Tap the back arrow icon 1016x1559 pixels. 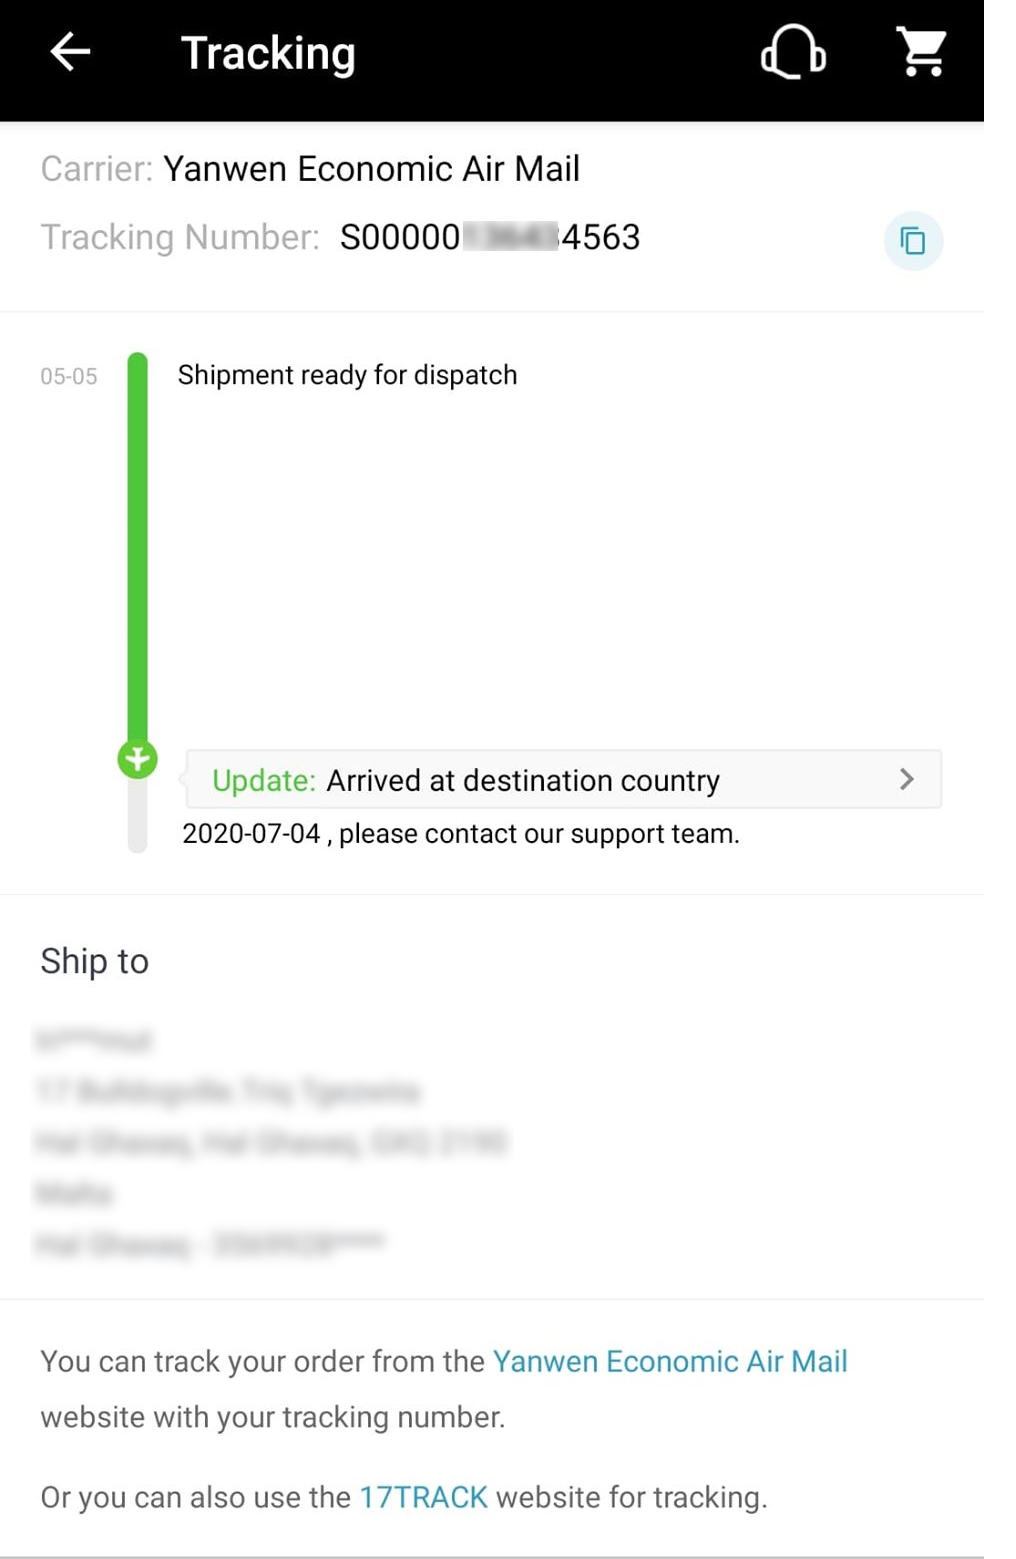click(x=70, y=52)
